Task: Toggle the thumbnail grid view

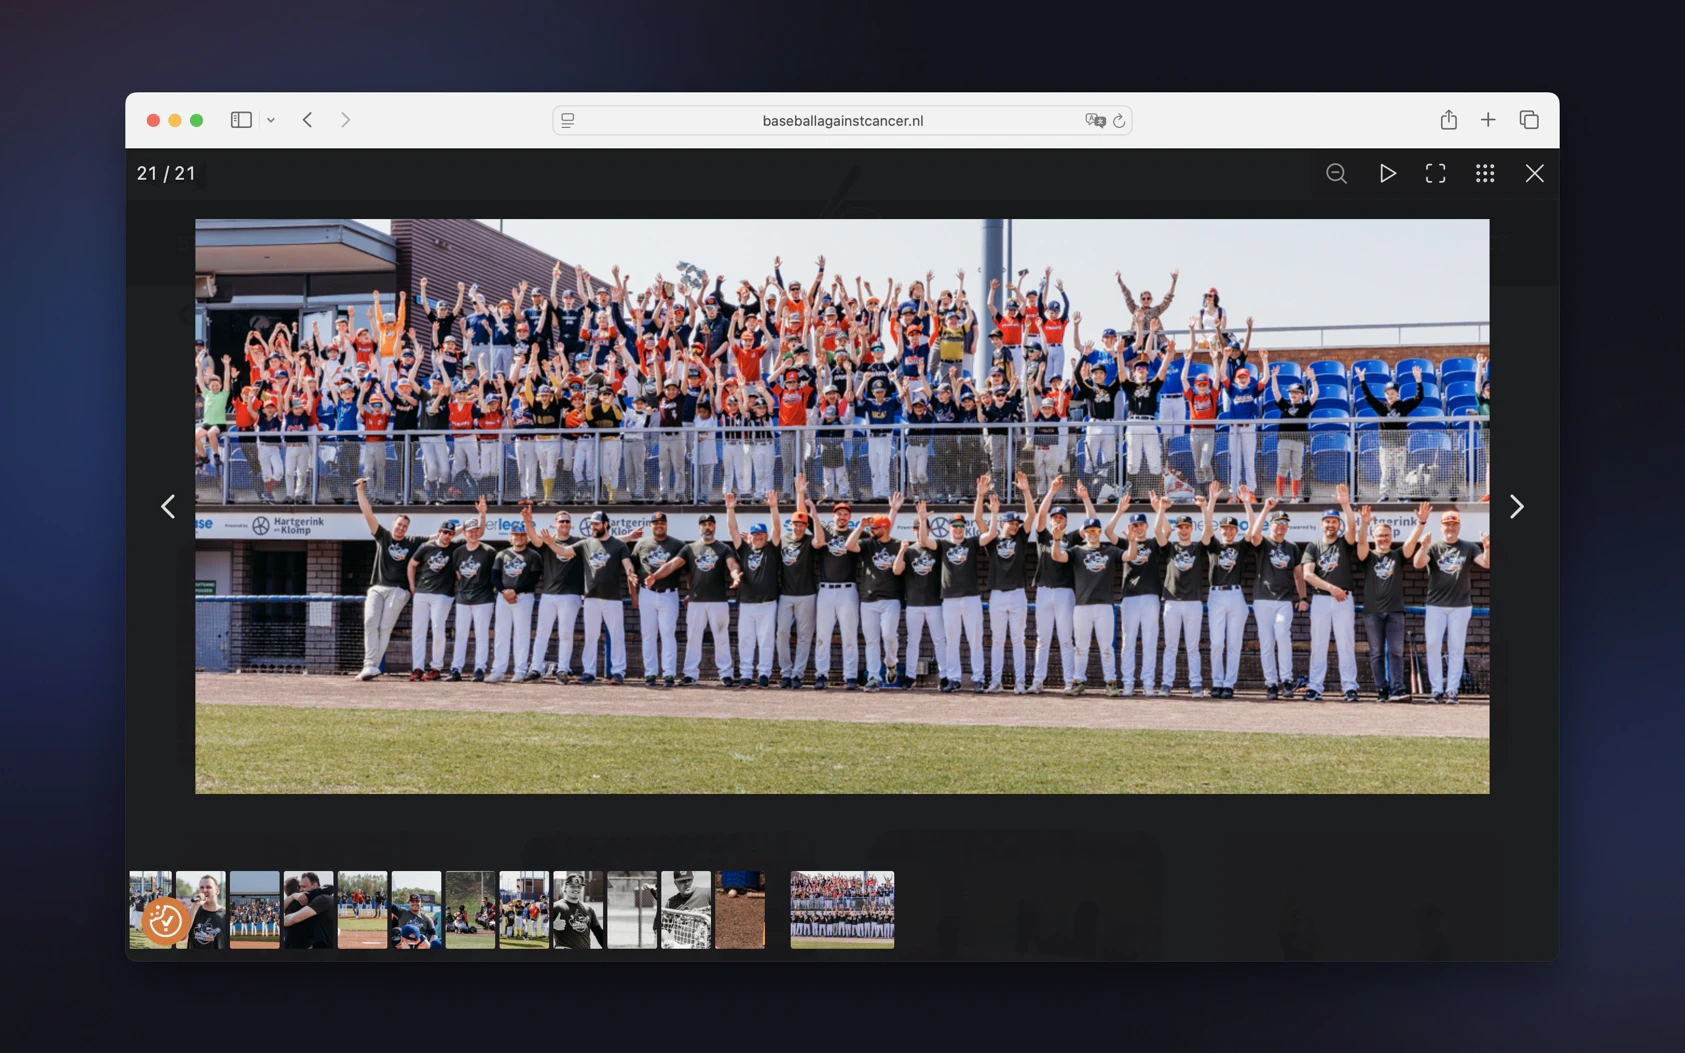Action: [1485, 173]
